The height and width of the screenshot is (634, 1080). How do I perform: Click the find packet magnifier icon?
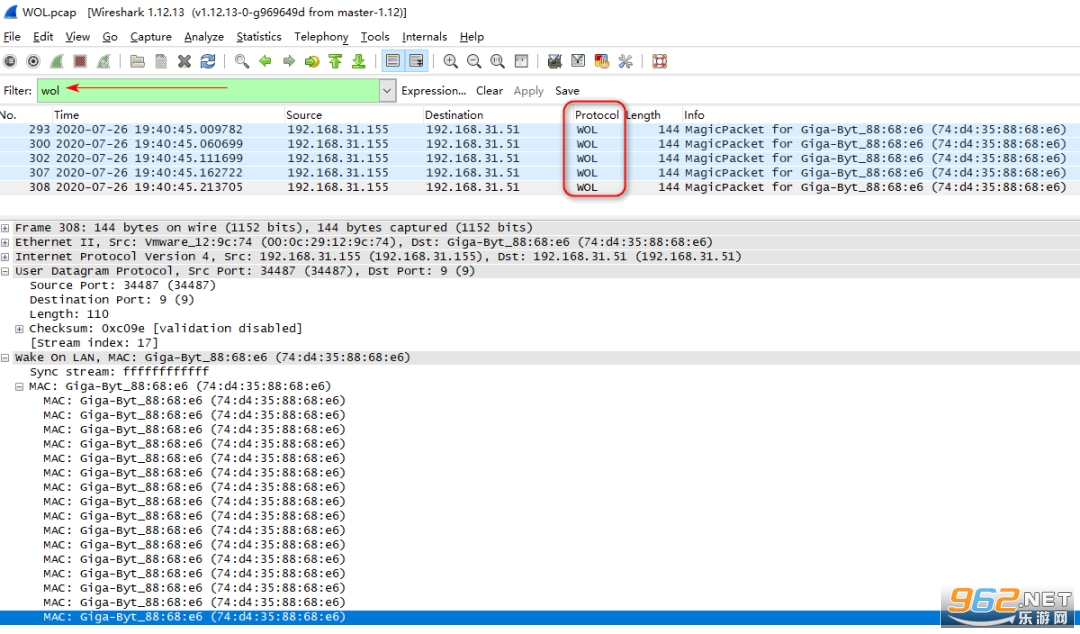point(242,62)
